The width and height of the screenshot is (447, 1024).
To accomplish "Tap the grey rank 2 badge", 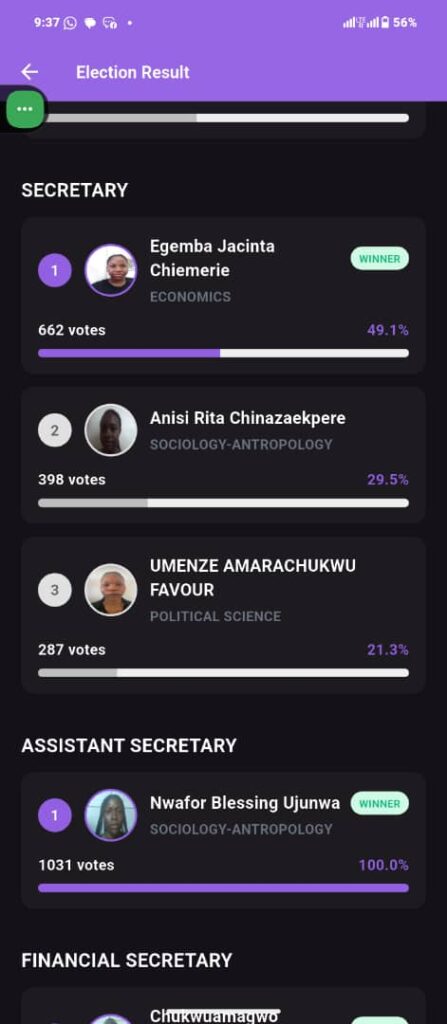I will tap(55, 430).
